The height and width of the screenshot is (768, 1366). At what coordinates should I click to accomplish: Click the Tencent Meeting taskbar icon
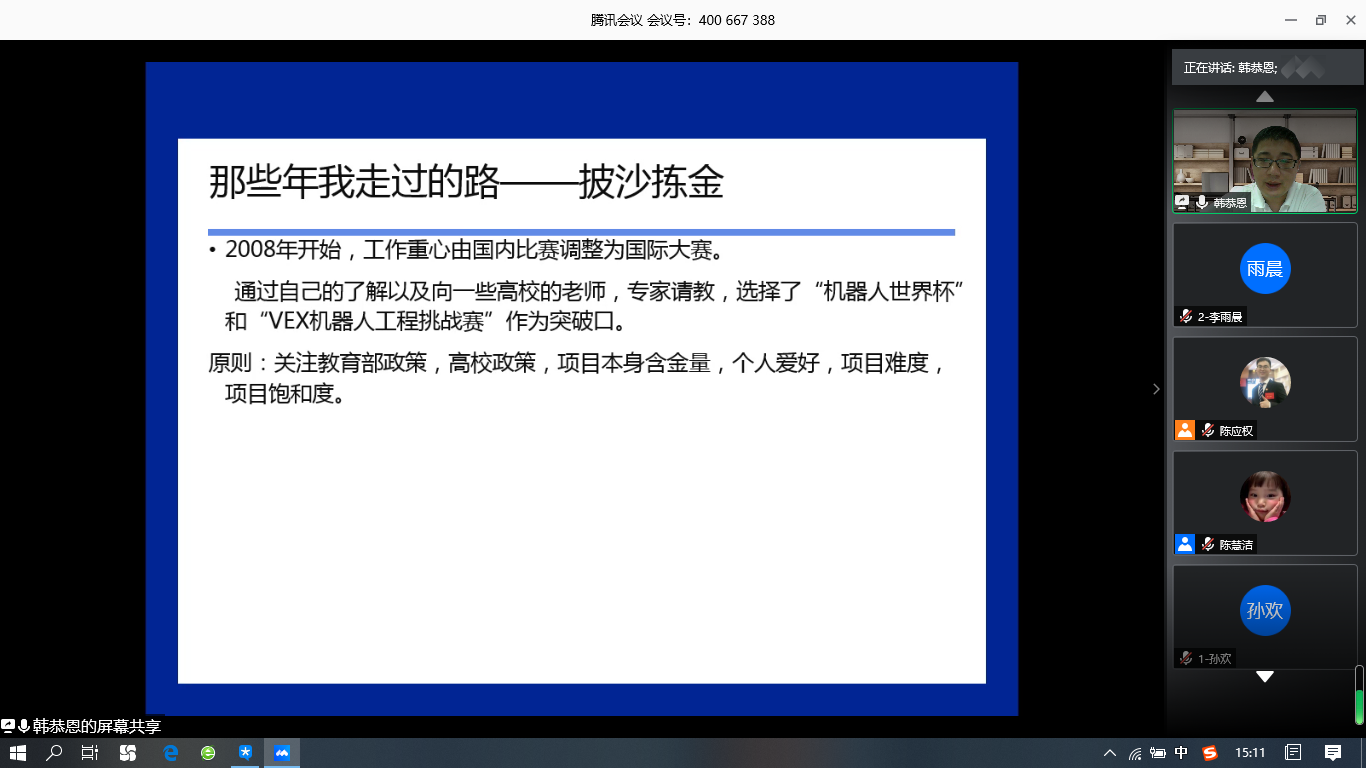click(282, 753)
